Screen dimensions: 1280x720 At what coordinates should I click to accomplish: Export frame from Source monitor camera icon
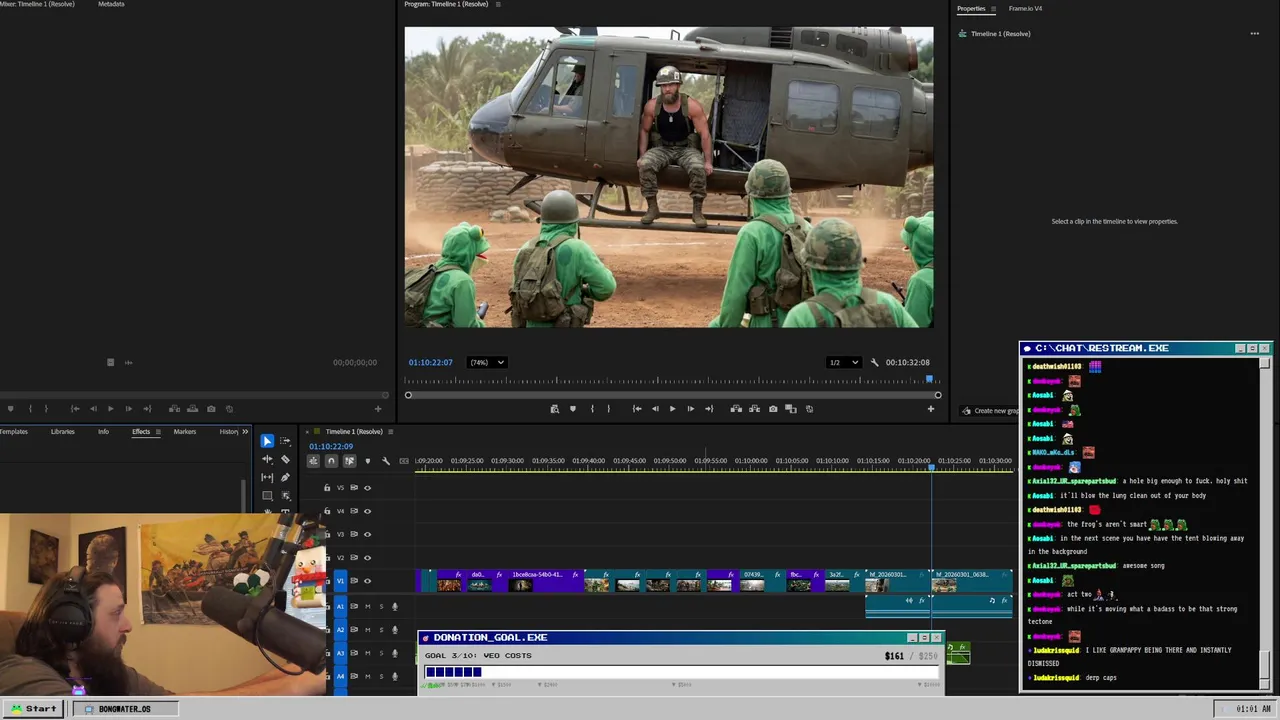coord(211,408)
